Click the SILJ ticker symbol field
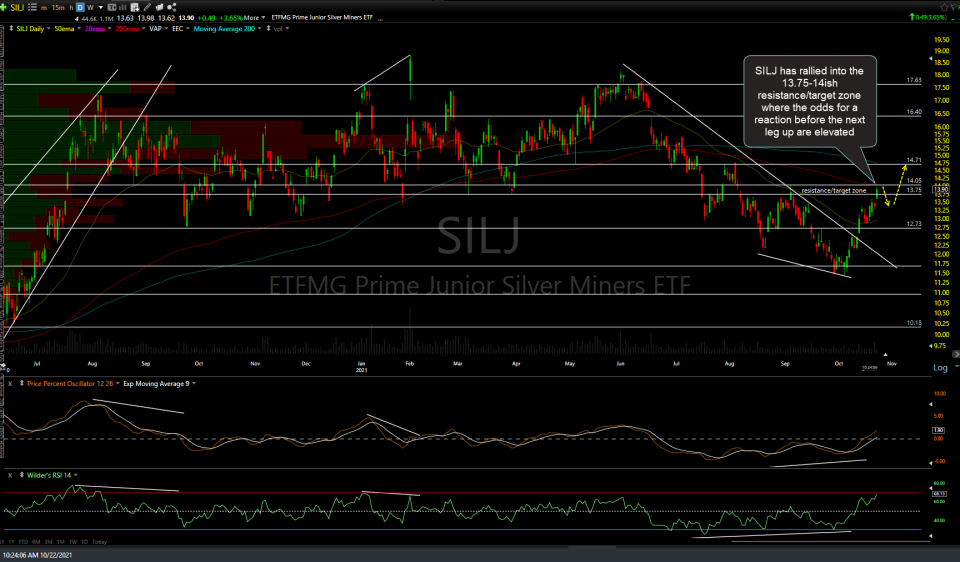Image resolution: width=960 pixels, height=562 pixels. 17,7
